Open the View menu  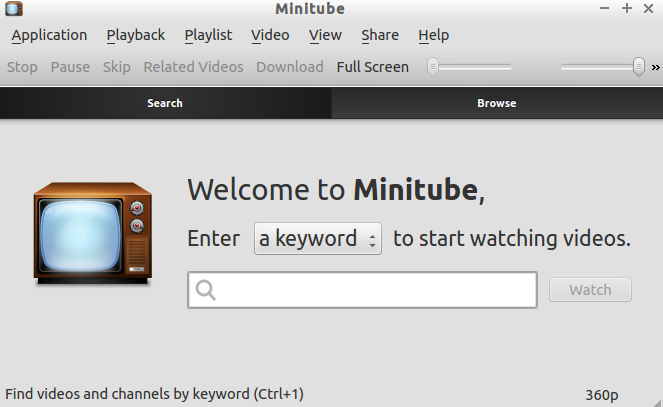[x=325, y=36]
